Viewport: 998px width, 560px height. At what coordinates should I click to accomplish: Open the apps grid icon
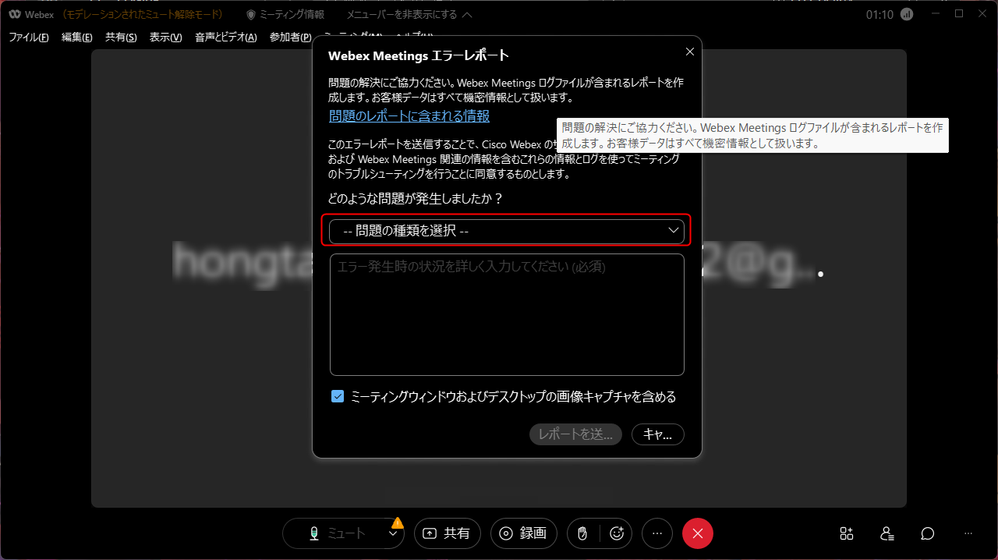(846, 533)
